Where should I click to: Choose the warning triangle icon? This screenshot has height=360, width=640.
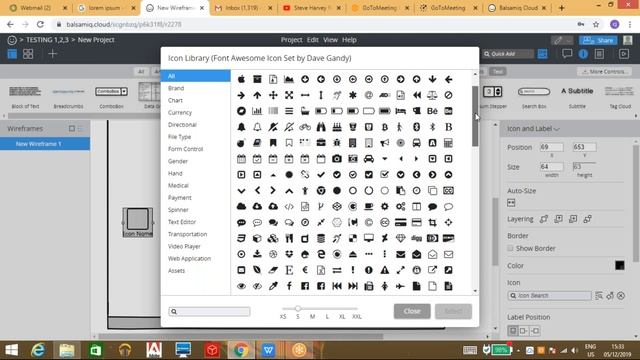(x=384, y=270)
